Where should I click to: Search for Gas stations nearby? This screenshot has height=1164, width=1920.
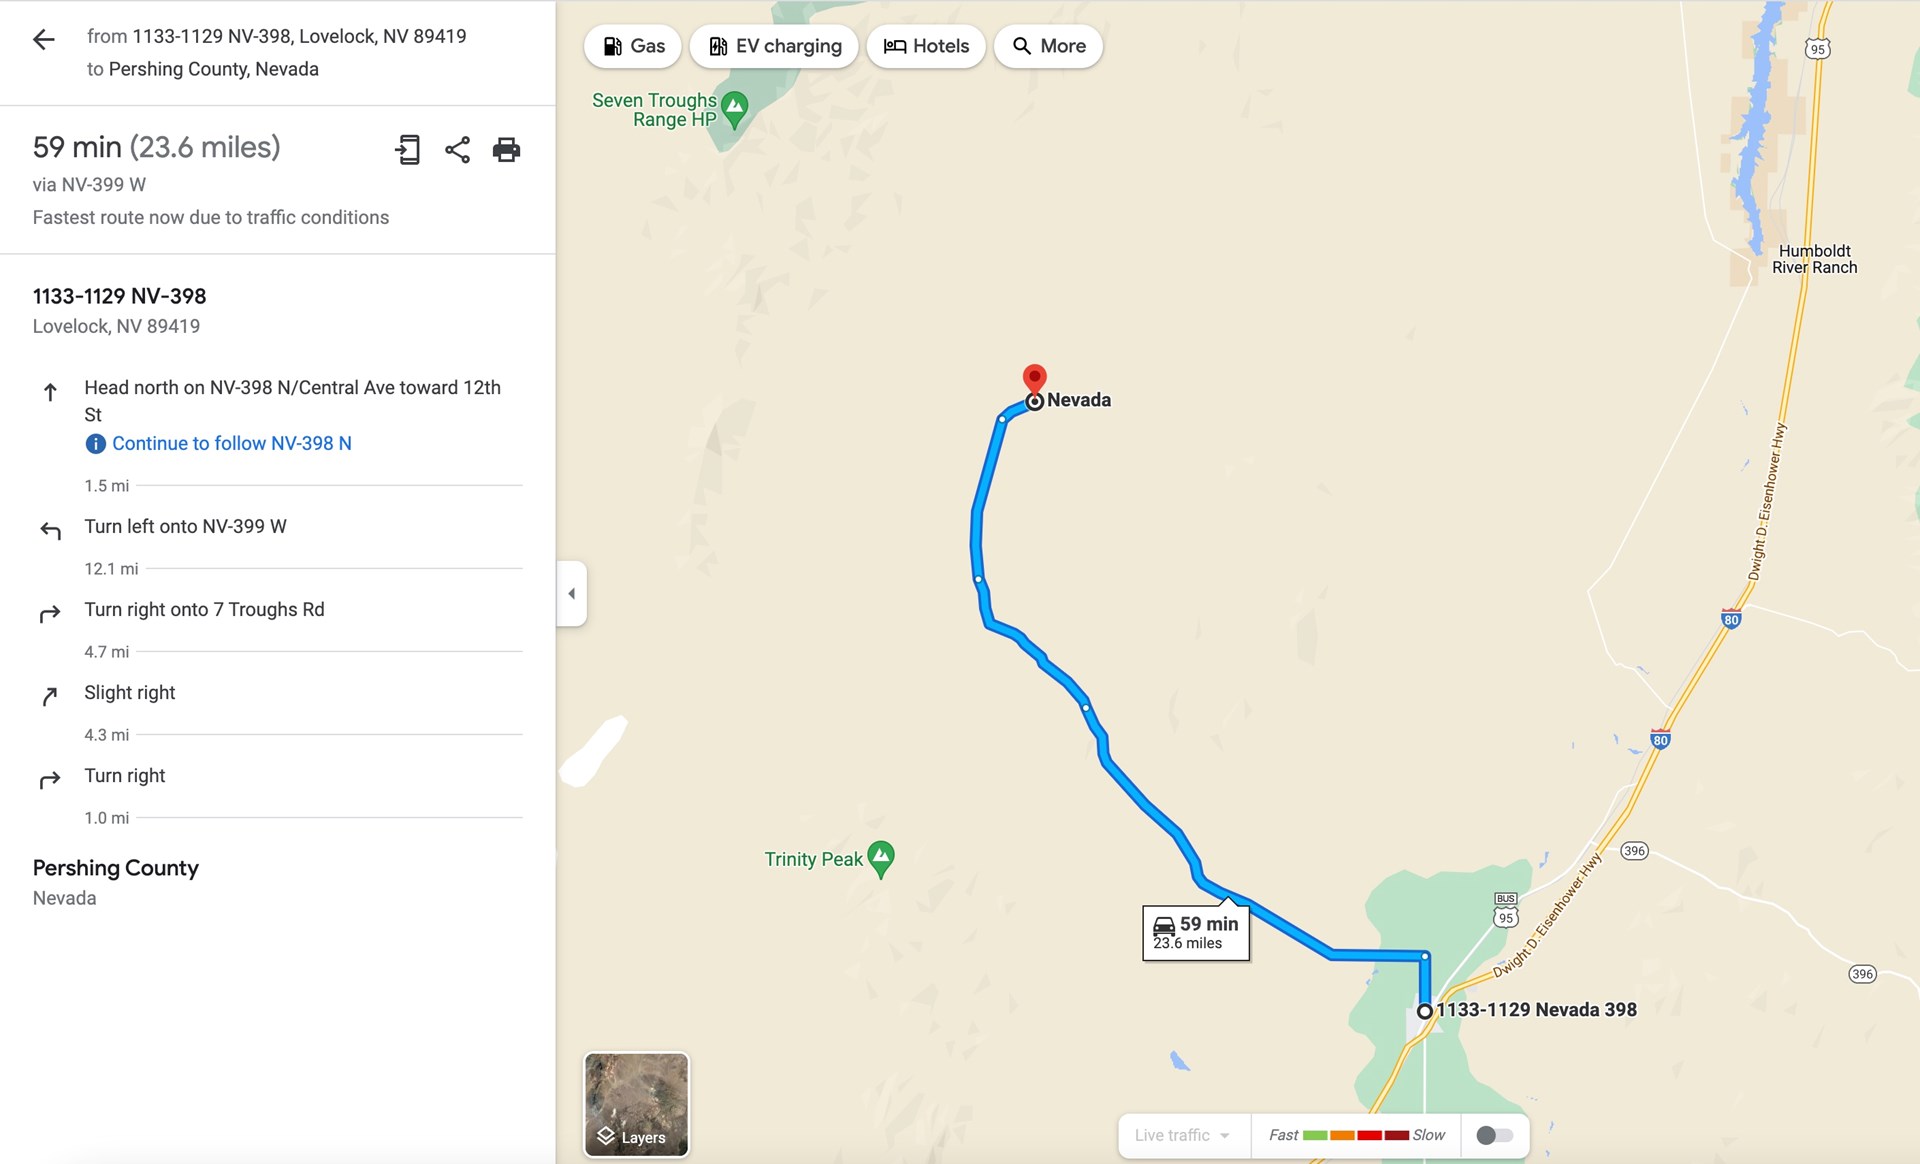633,46
